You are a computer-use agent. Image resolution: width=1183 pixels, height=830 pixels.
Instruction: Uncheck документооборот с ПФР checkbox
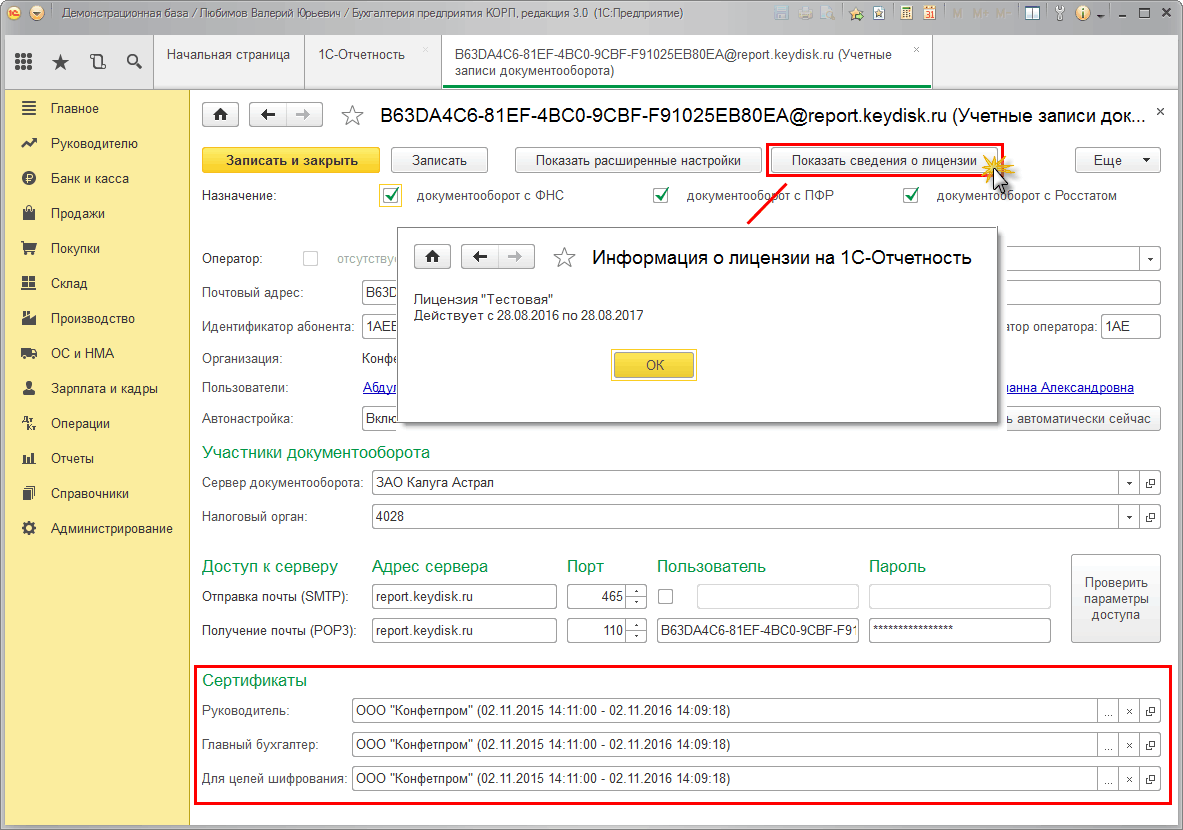click(x=660, y=195)
